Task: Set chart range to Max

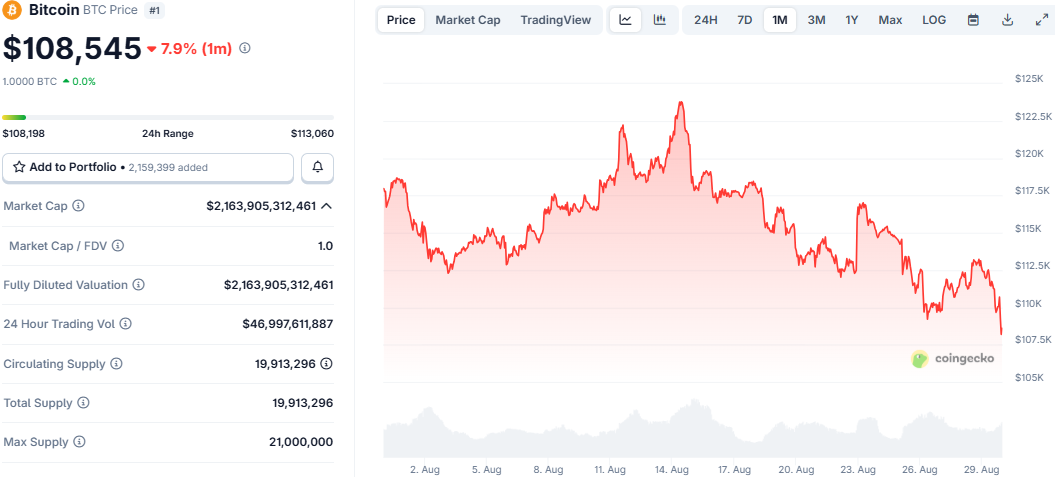Action: pos(890,20)
